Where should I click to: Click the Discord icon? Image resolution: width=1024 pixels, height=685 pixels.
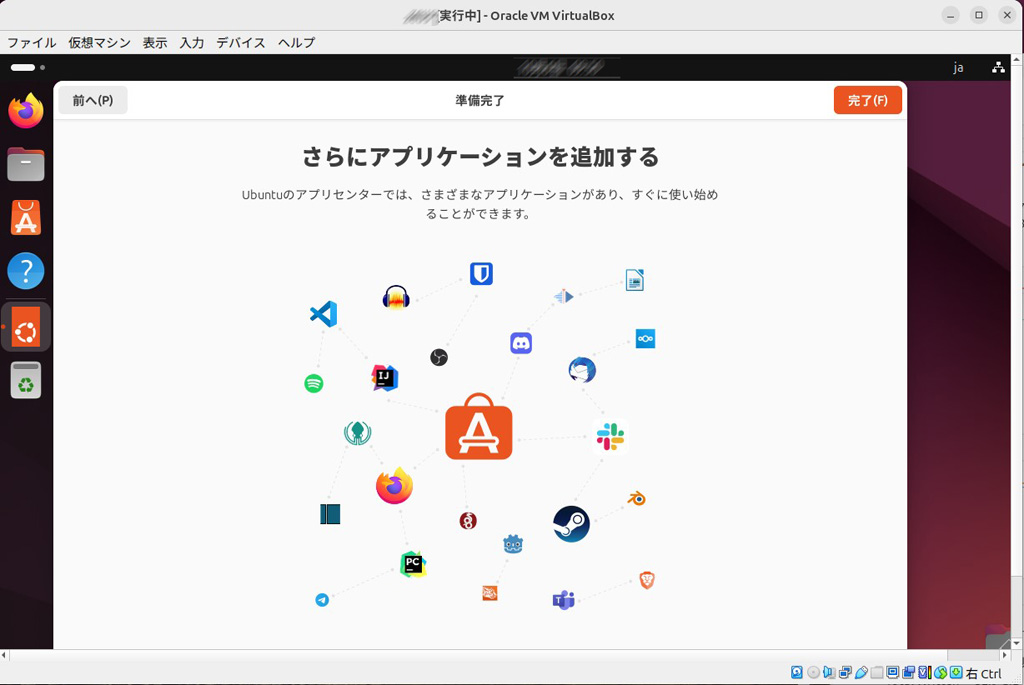click(x=521, y=343)
